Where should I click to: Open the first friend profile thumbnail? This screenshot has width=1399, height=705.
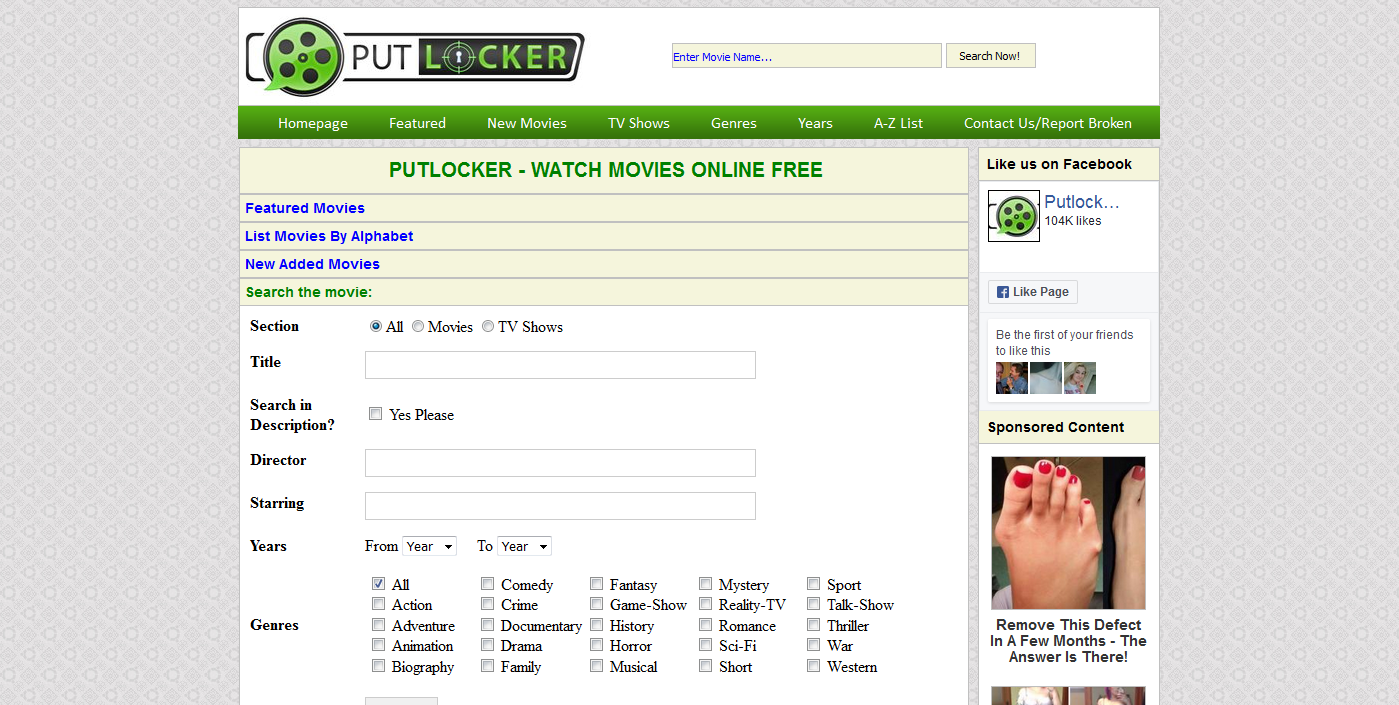tap(1011, 378)
